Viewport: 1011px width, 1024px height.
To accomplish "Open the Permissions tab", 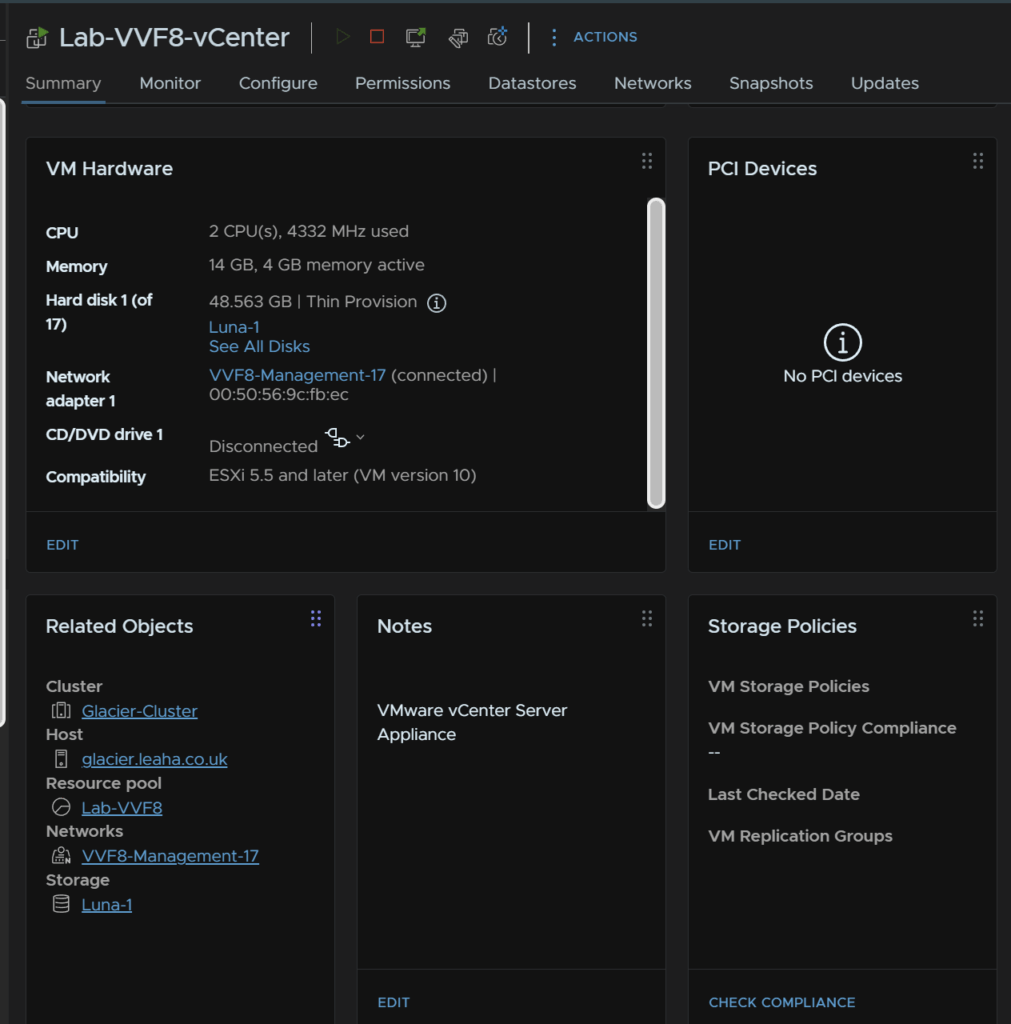I will pos(402,83).
